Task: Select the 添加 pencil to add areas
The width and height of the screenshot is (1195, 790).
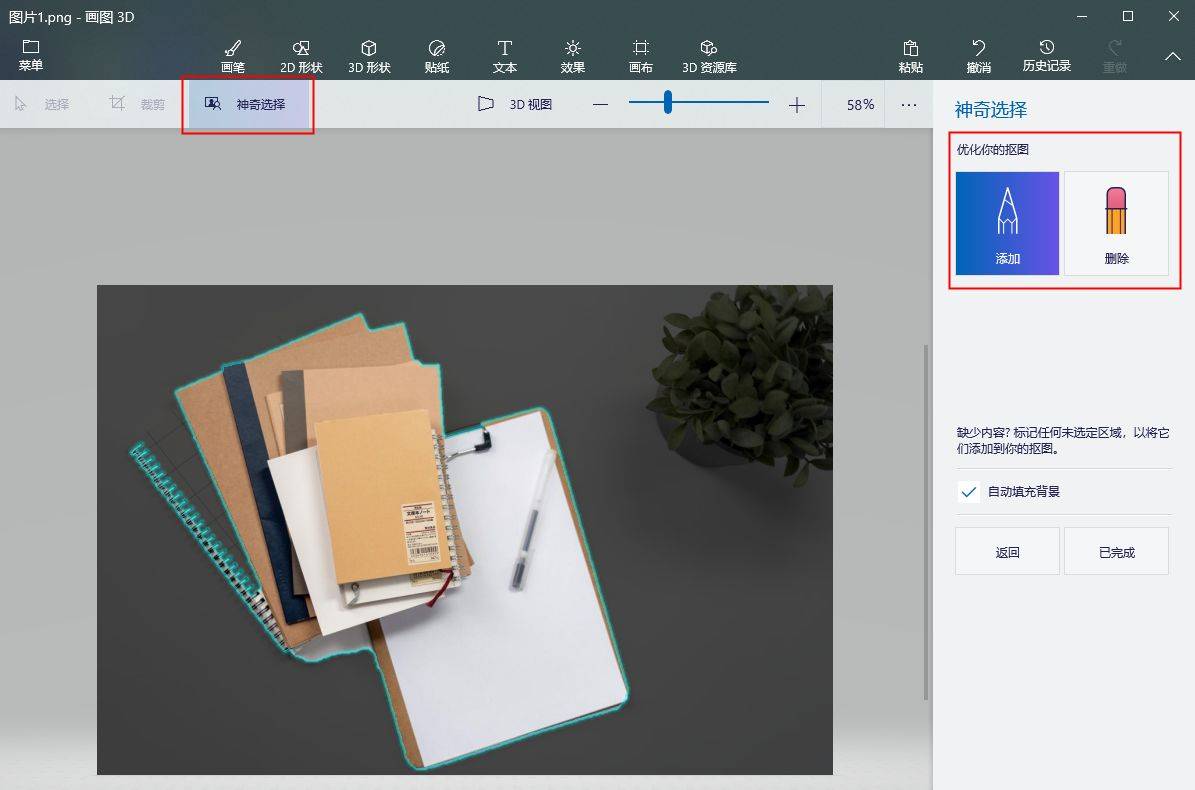Action: pyautogui.click(x=1007, y=223)
